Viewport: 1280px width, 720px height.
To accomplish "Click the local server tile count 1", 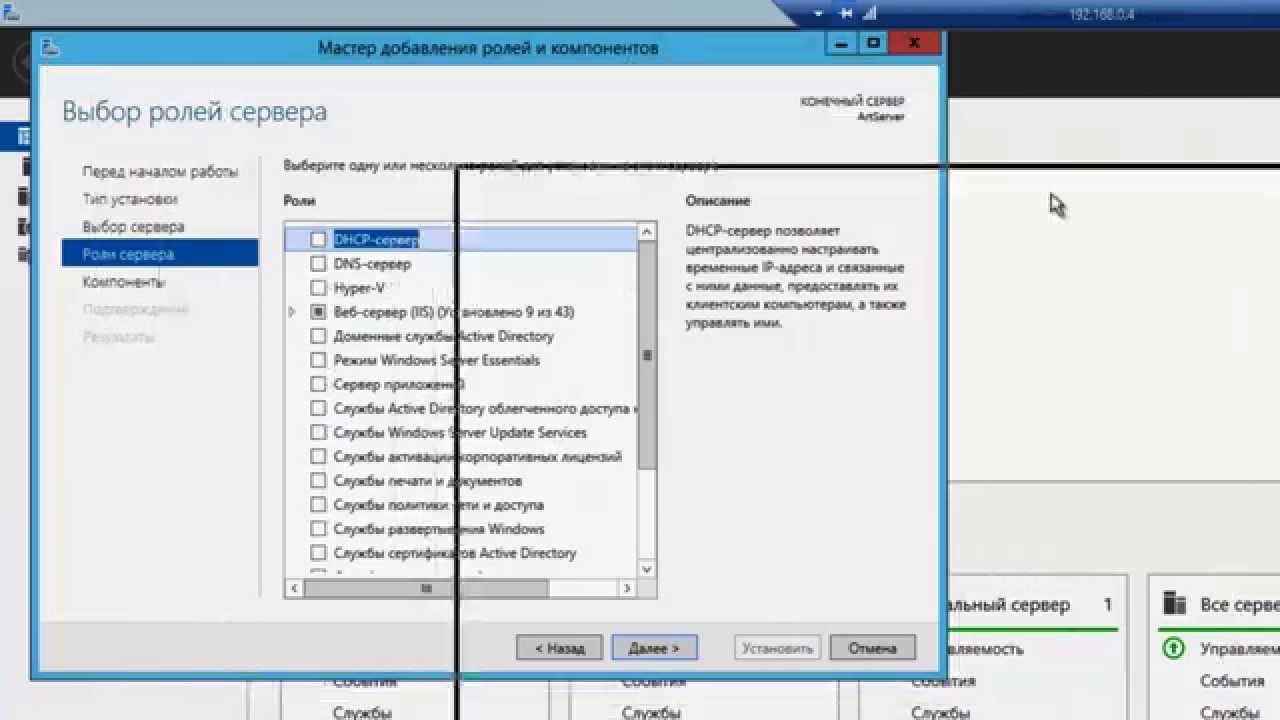I will 1108,605.
